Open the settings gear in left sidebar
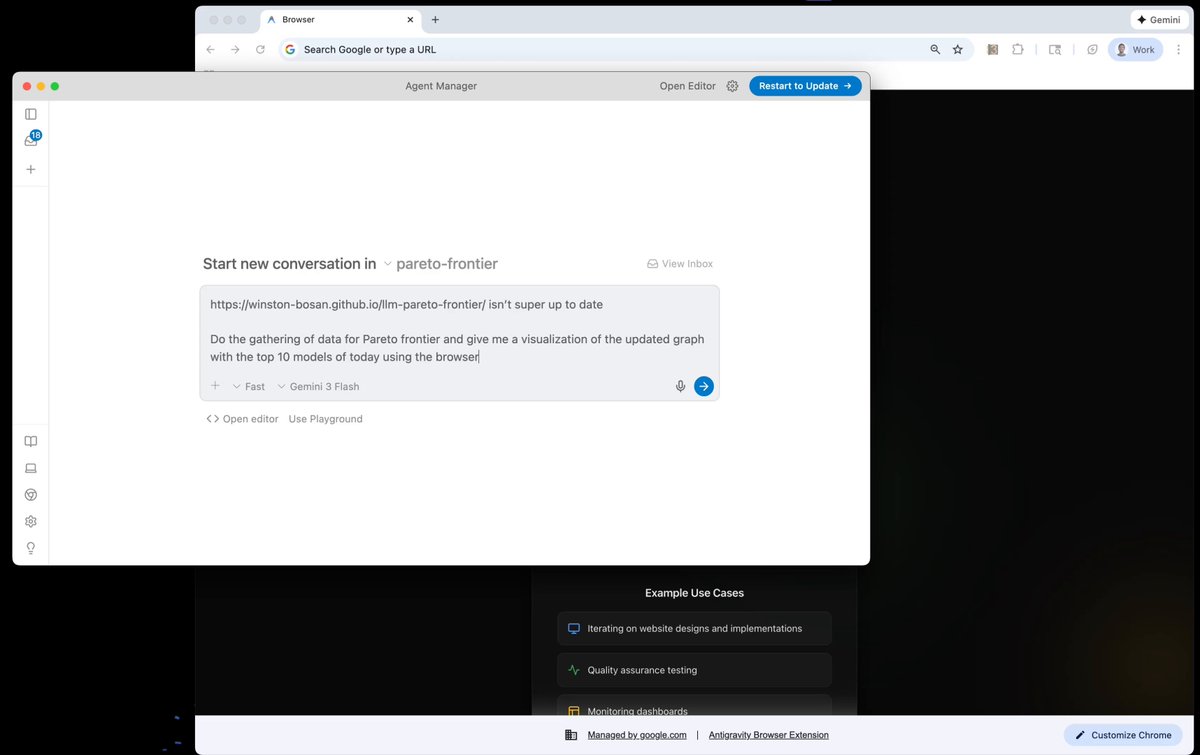1200x755 pixels. tap(31, 521)
